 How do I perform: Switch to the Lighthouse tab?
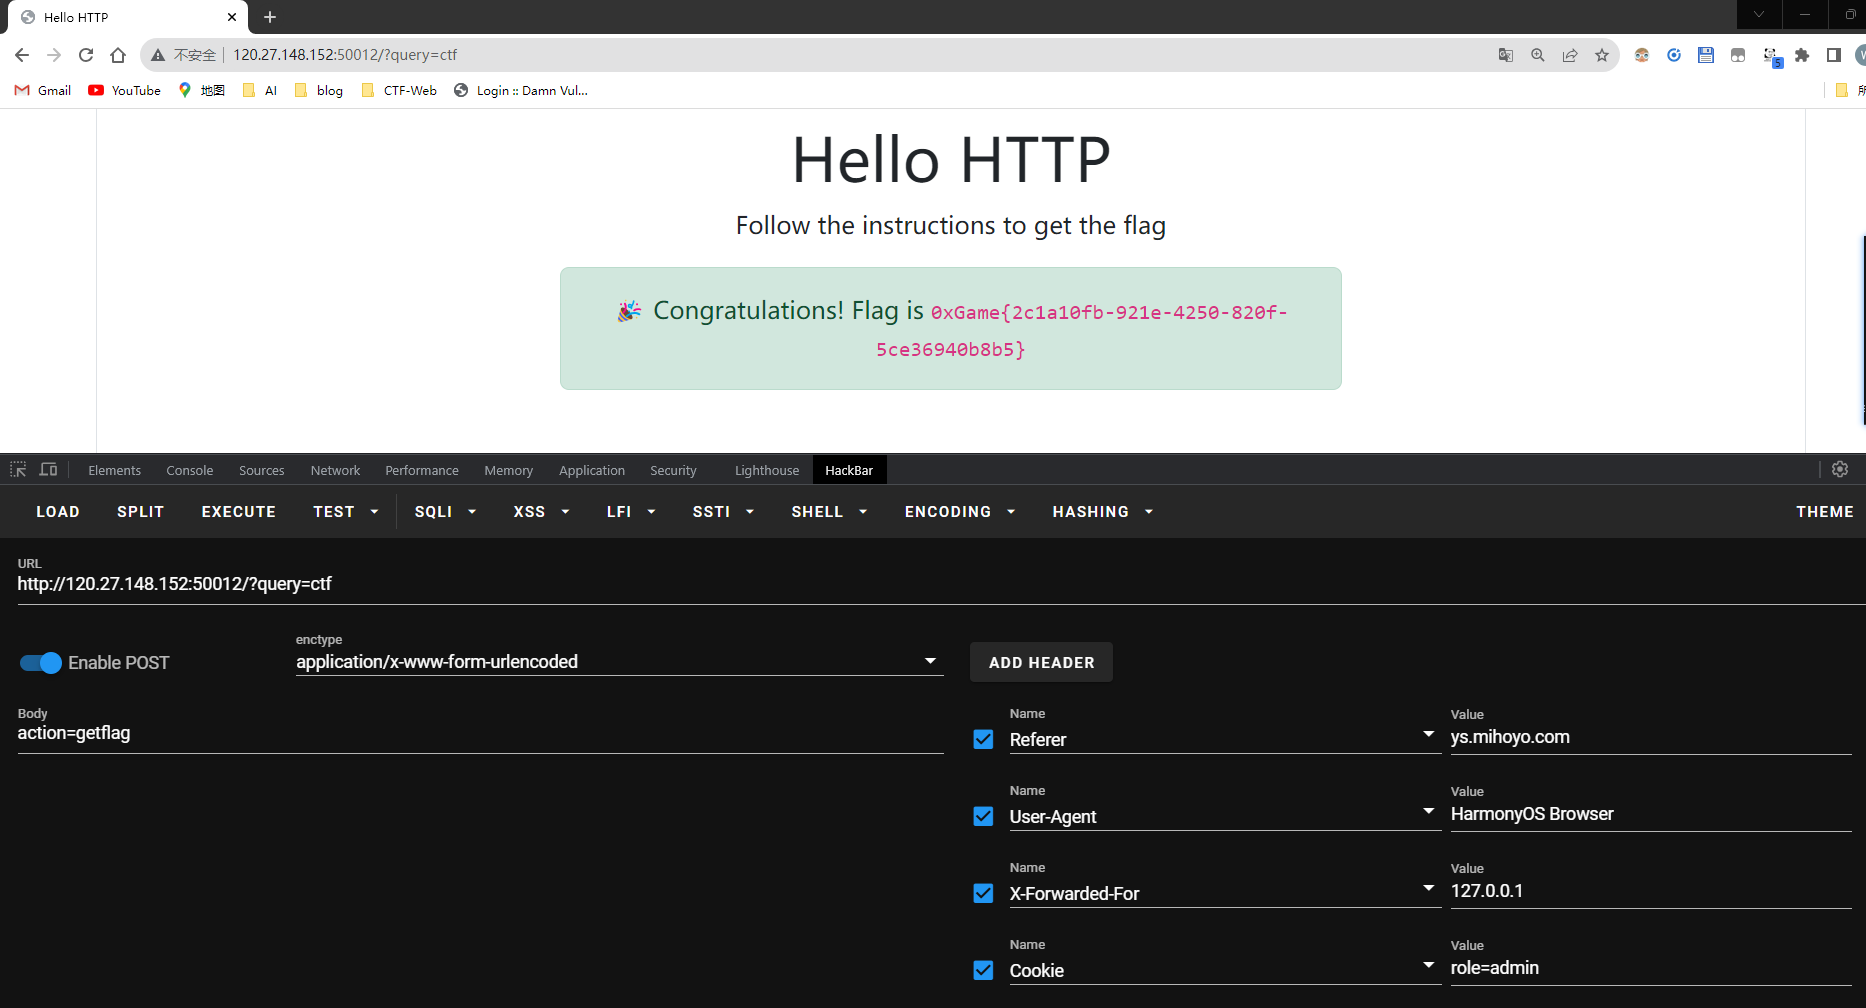tap(767, 470)
